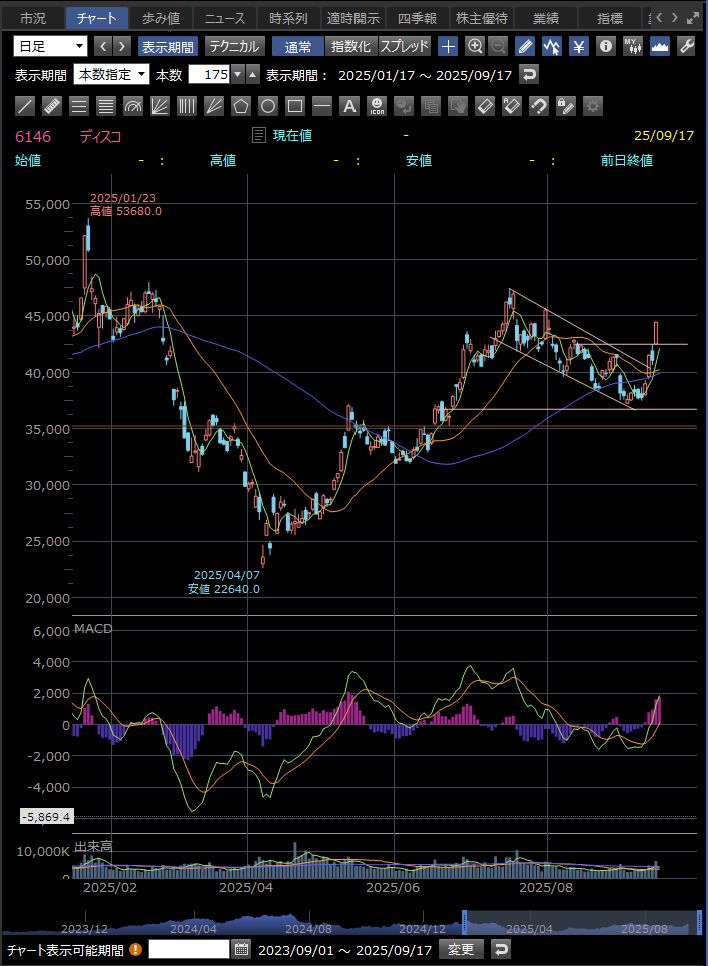This screenshot has width=708, height=966.
Task: Click the zoom in magnifier icon
Action: [x=474, y=46]
